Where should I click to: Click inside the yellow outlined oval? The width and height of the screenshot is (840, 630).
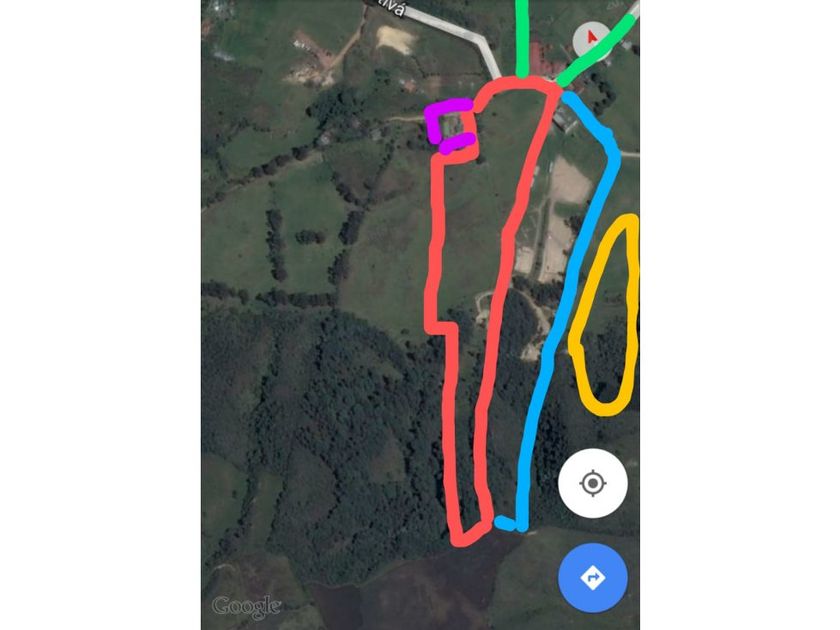pyautogui.click(x=605, y=316)
